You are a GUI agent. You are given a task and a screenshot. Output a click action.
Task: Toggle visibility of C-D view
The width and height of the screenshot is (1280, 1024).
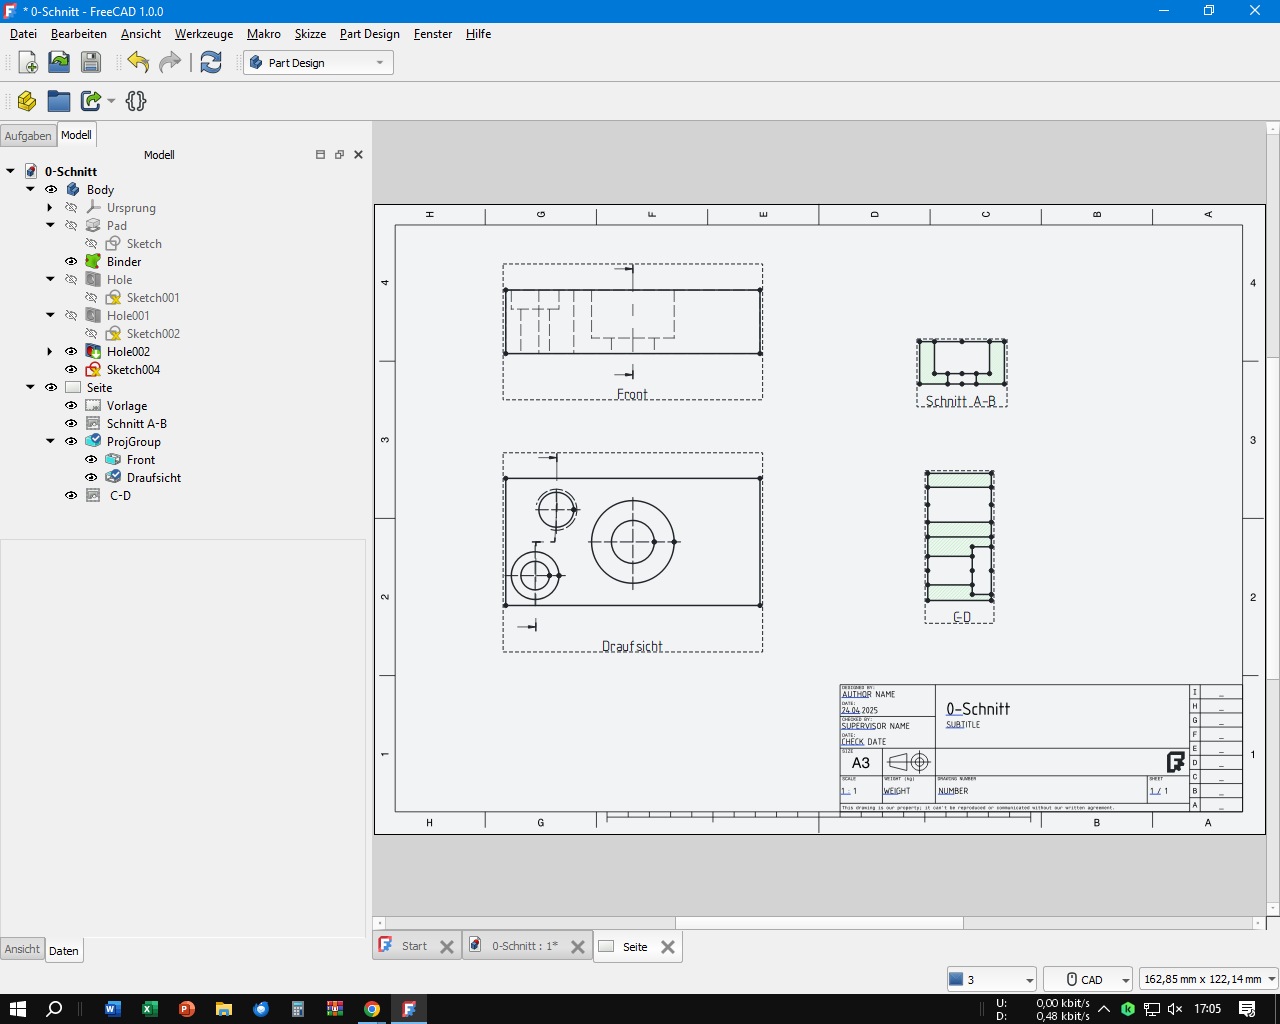pyautogui.click(x=71, y=495)
